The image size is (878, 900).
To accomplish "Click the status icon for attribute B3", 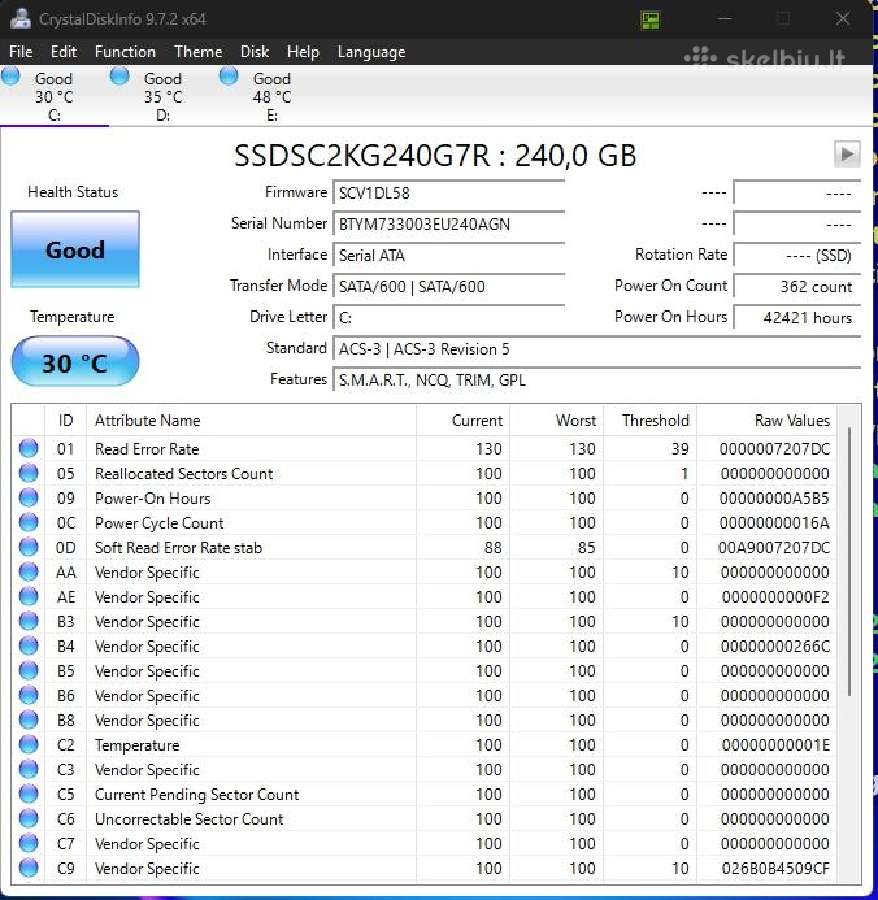I will pyautogui.click(x=28, y=621).
